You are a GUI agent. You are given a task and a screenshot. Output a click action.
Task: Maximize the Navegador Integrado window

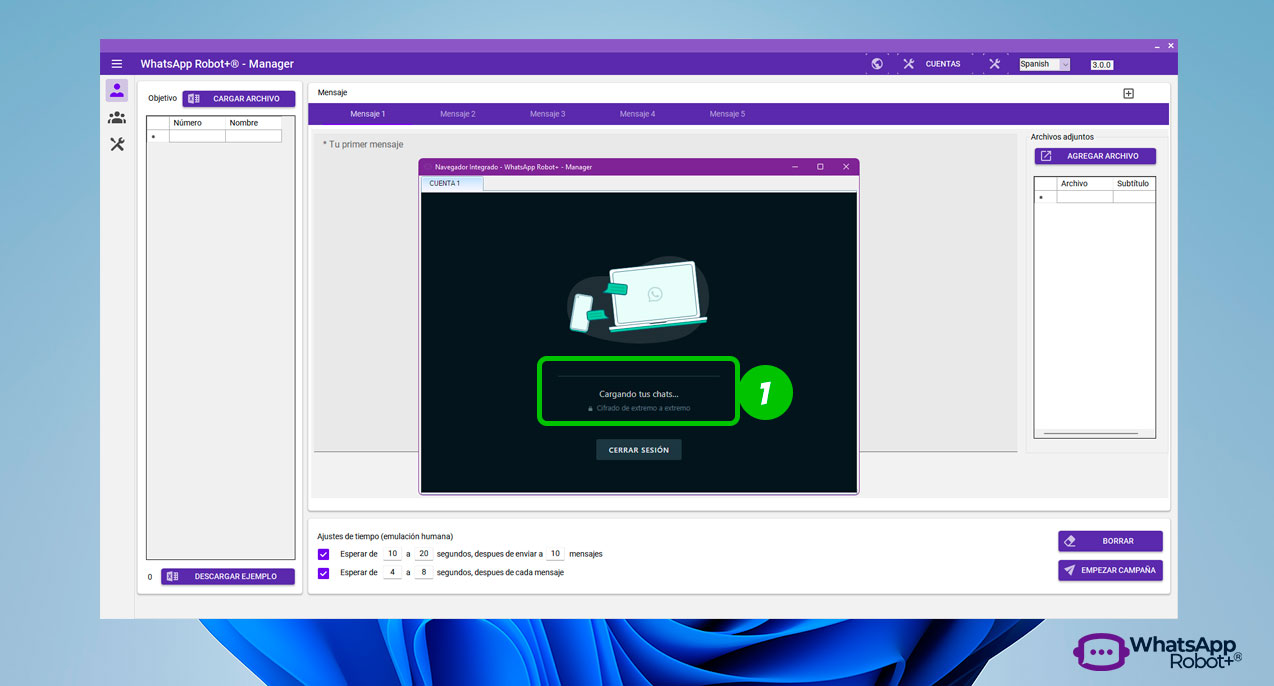pyautogui.click(x=820, y=167)
